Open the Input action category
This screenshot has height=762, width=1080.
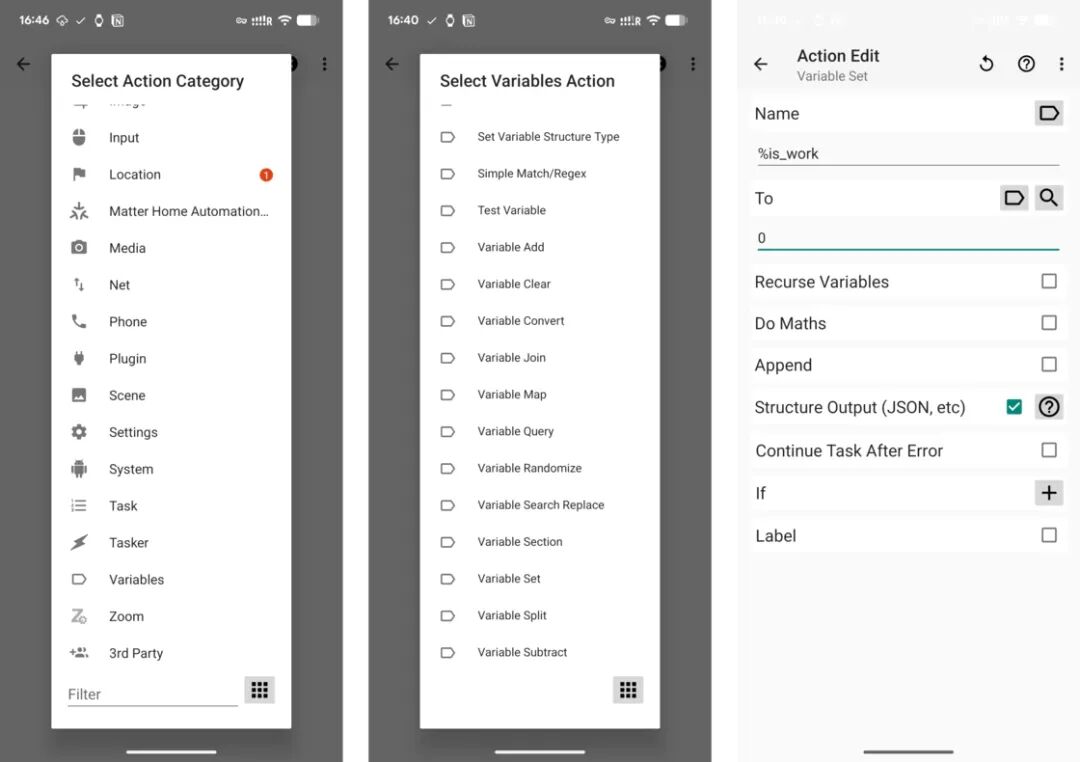171,138
